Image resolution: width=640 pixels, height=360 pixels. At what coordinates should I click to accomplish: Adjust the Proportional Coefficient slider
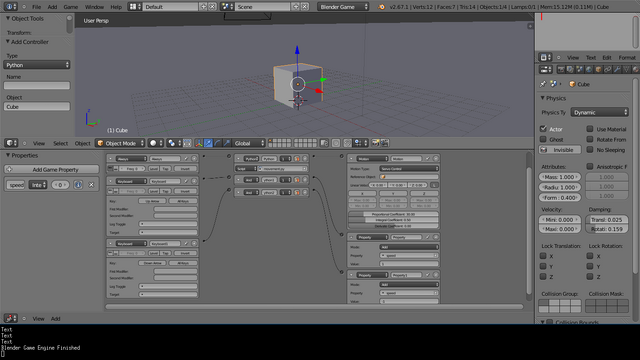coord(393,214)
